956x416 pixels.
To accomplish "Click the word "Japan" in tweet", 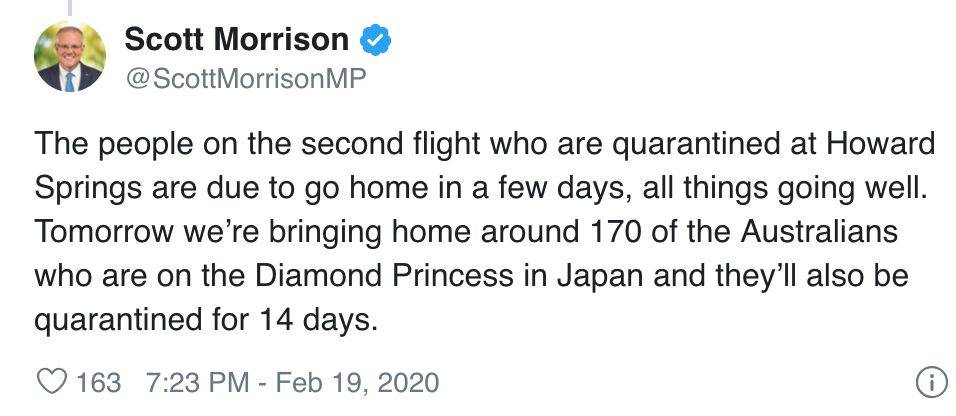I will pyautogui.click(x=600, y=278).
